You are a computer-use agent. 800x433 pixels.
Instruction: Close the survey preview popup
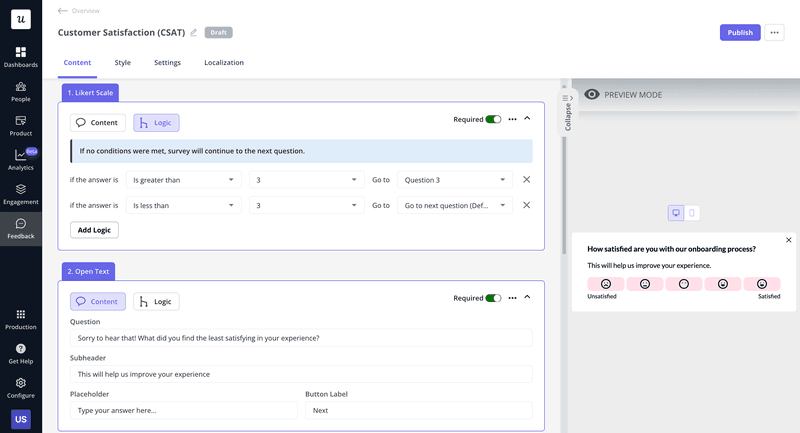[x=788, y=240]
